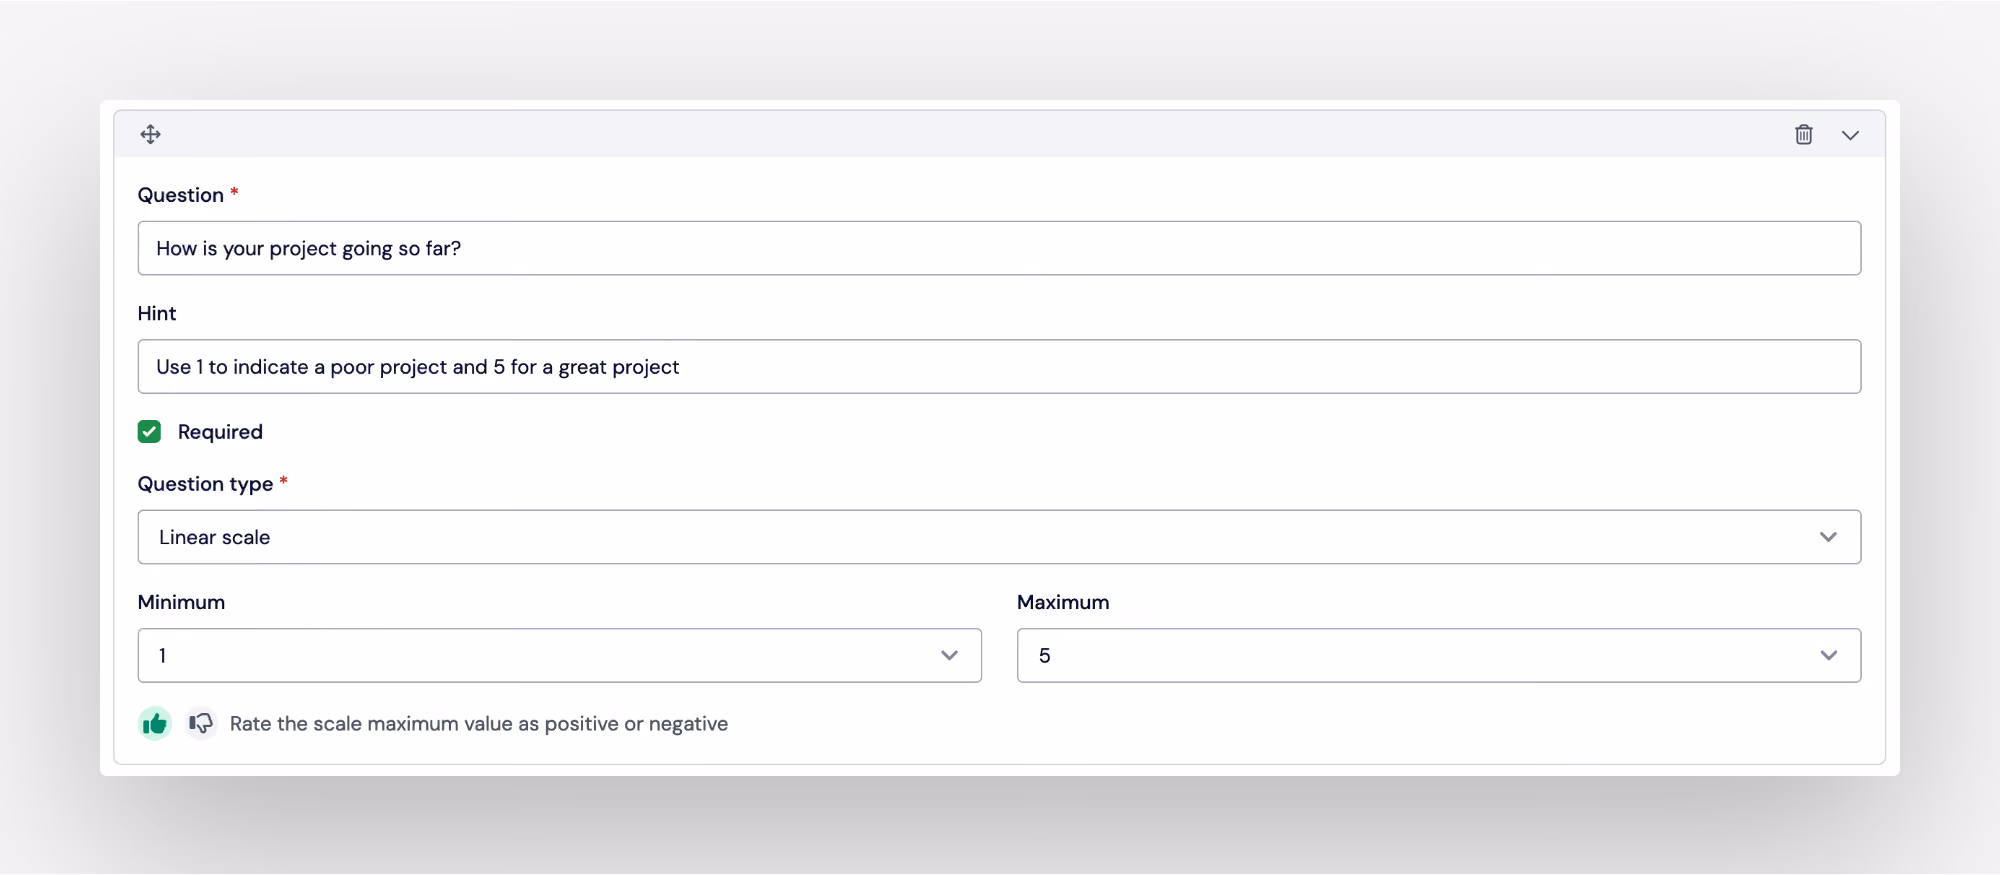2000x875 pixels.
Task: Click the Maximum field label
Action: 1063,602
